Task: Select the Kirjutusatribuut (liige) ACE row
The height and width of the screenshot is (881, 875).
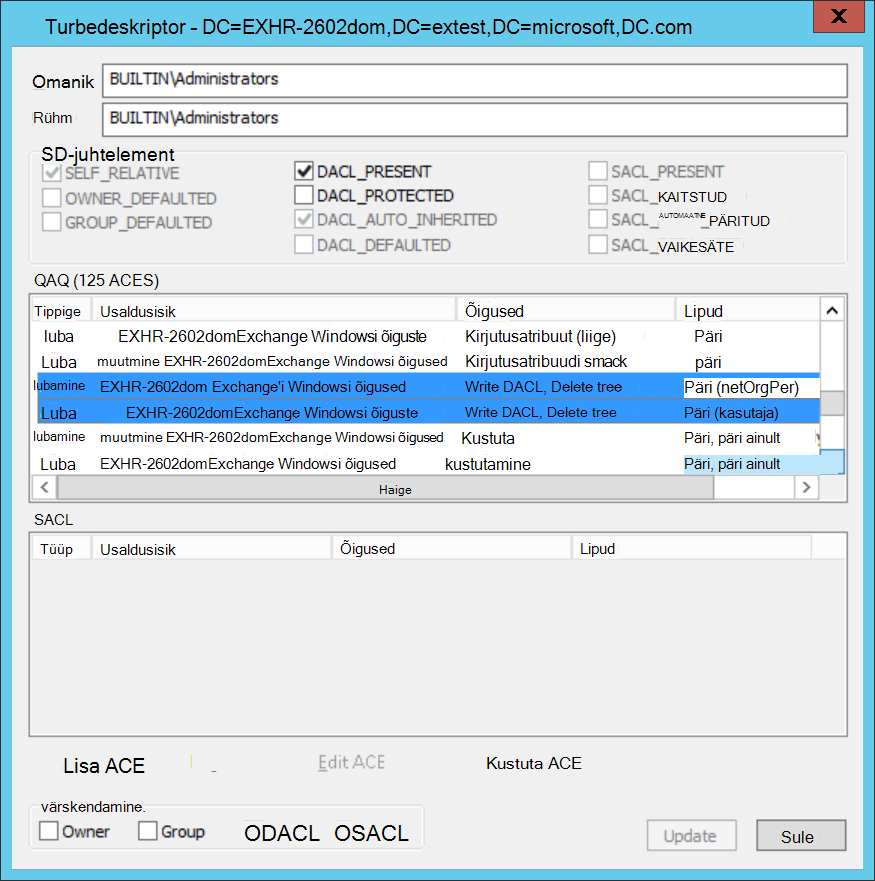Action: [425, 337]
